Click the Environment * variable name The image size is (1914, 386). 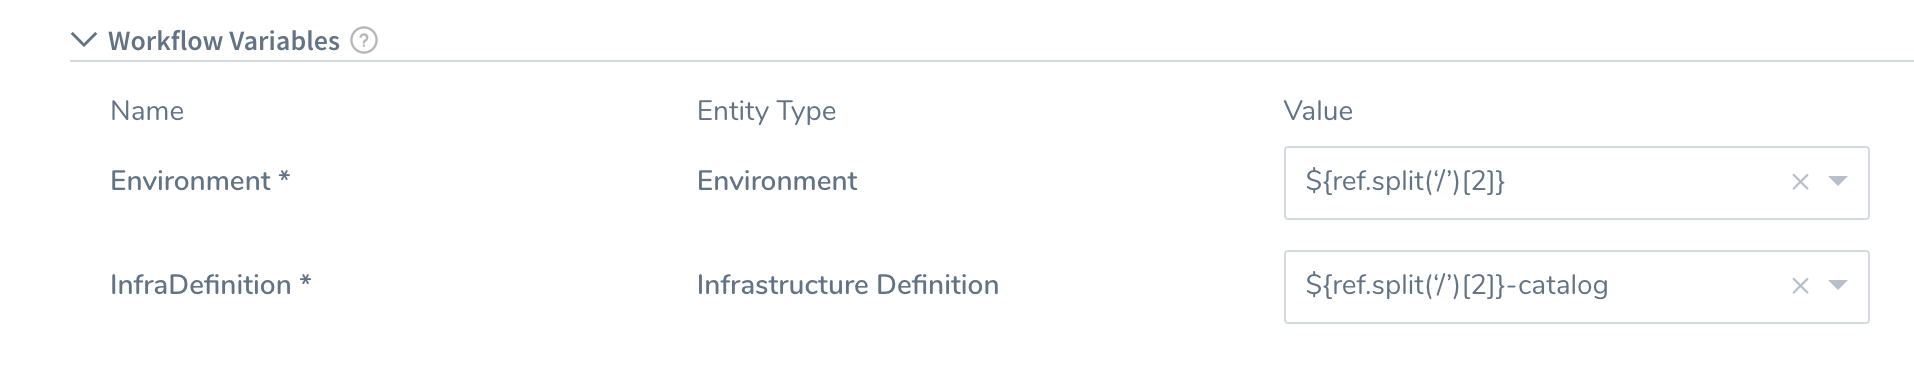(x=200, y=181)
